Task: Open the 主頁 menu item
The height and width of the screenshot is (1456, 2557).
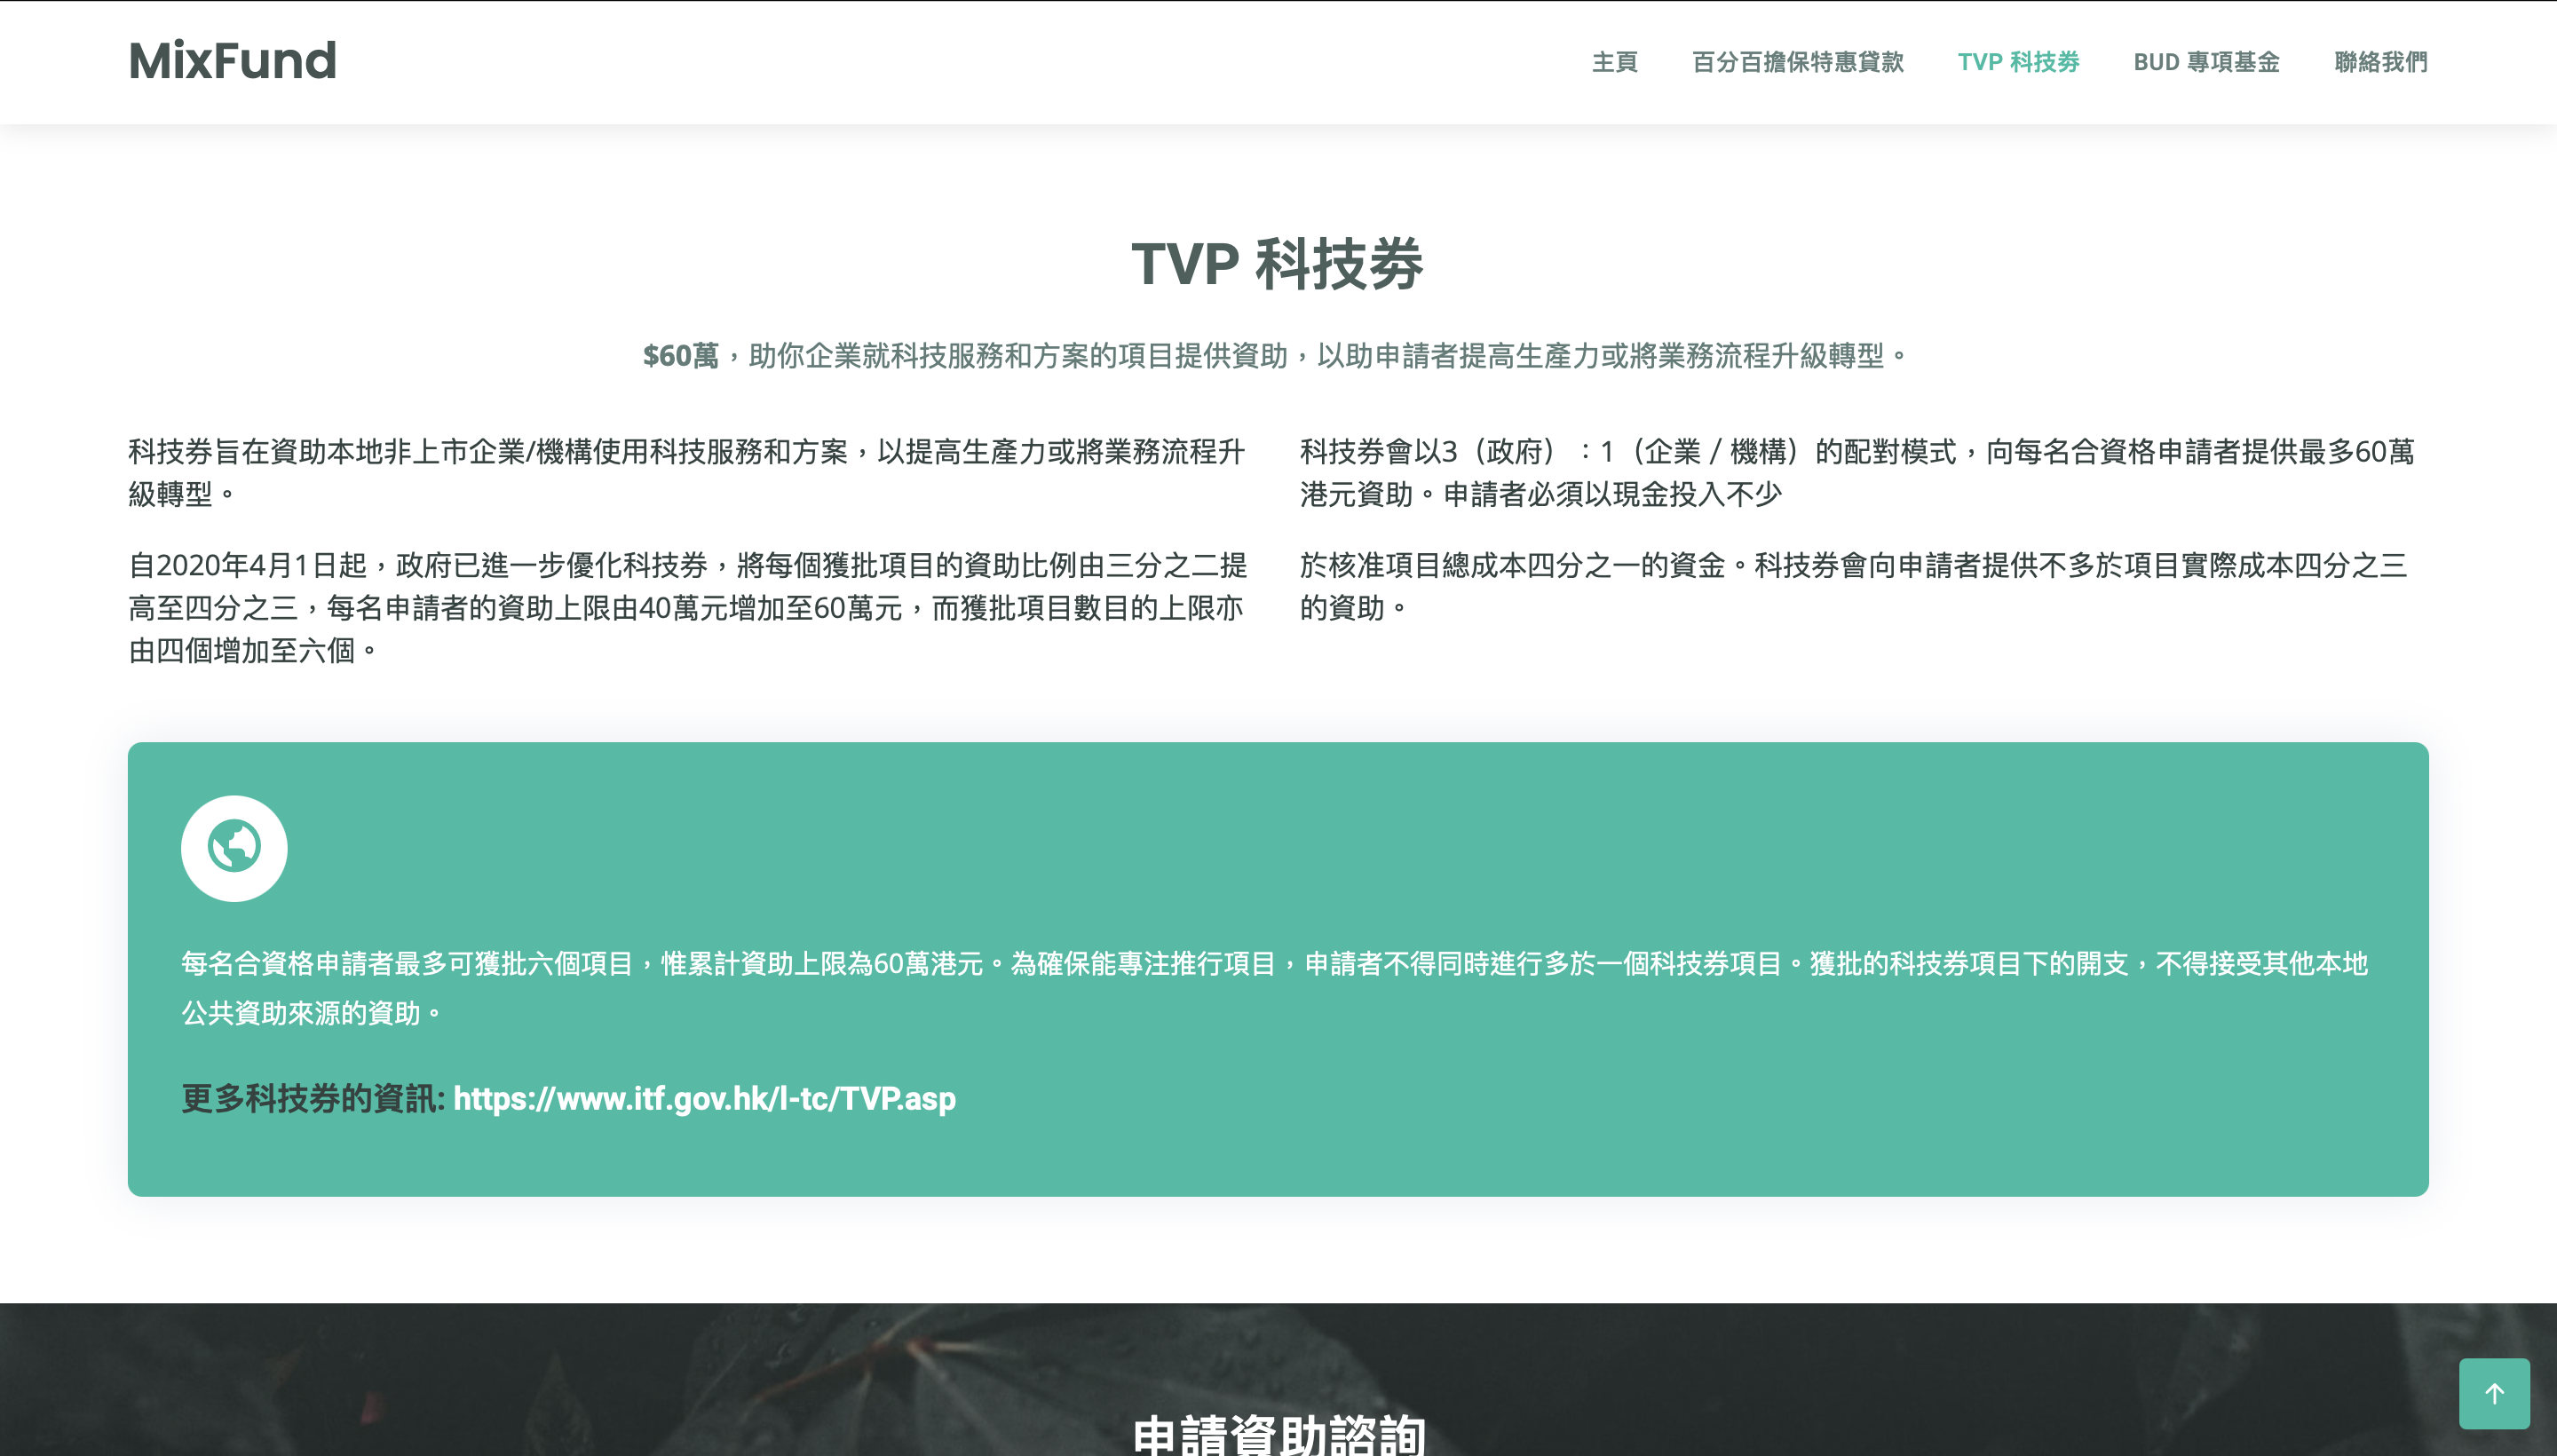Action: pos(1614,62)
